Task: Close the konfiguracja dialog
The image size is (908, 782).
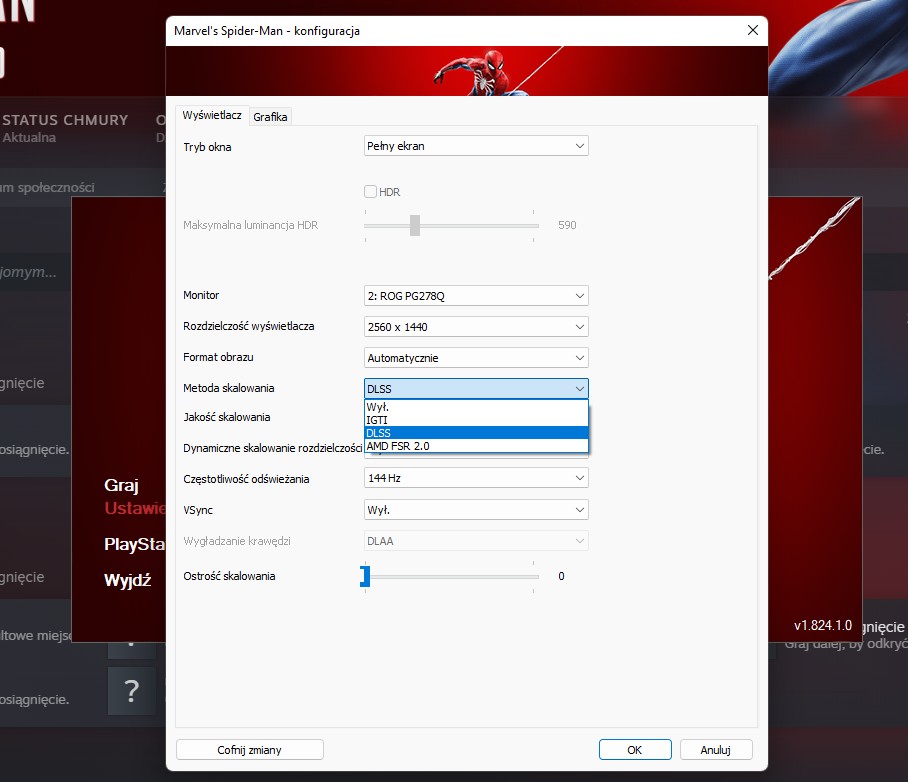Action: (x=752, y=30)
